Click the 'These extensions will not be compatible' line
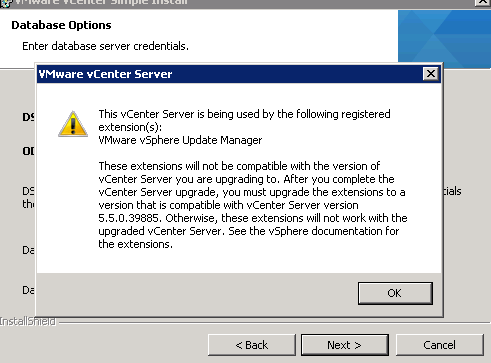Screen dimensions: 491x363 (239, 166)
